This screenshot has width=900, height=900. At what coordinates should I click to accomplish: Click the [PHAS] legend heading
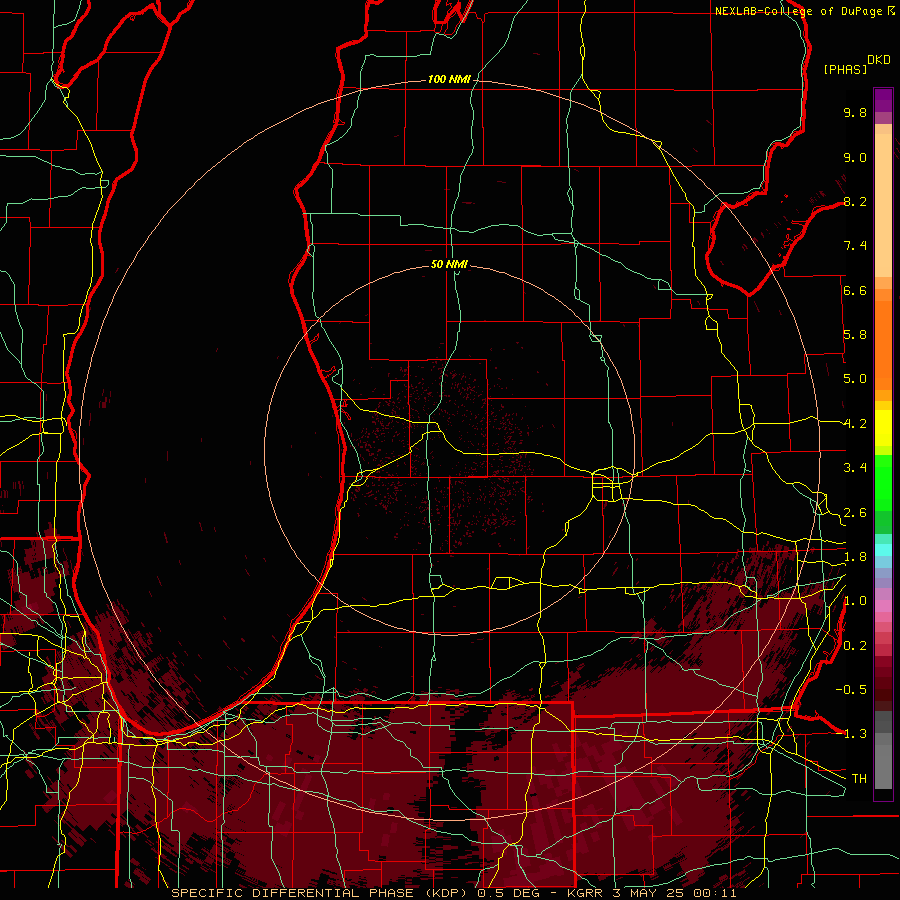[845, 69]
